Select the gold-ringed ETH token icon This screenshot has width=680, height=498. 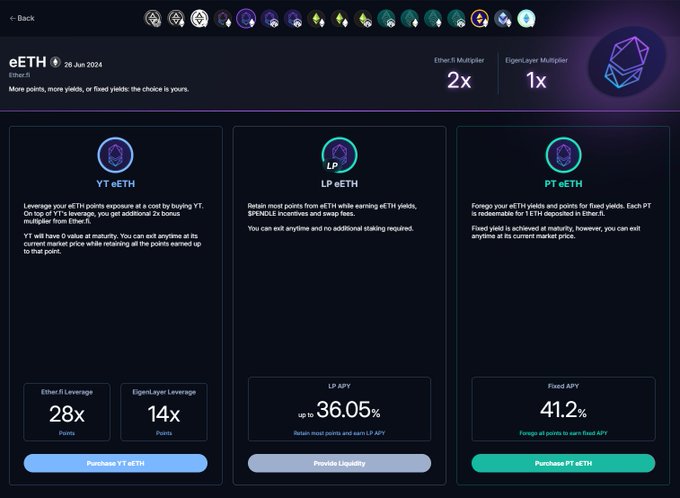[x=480, y=19]
